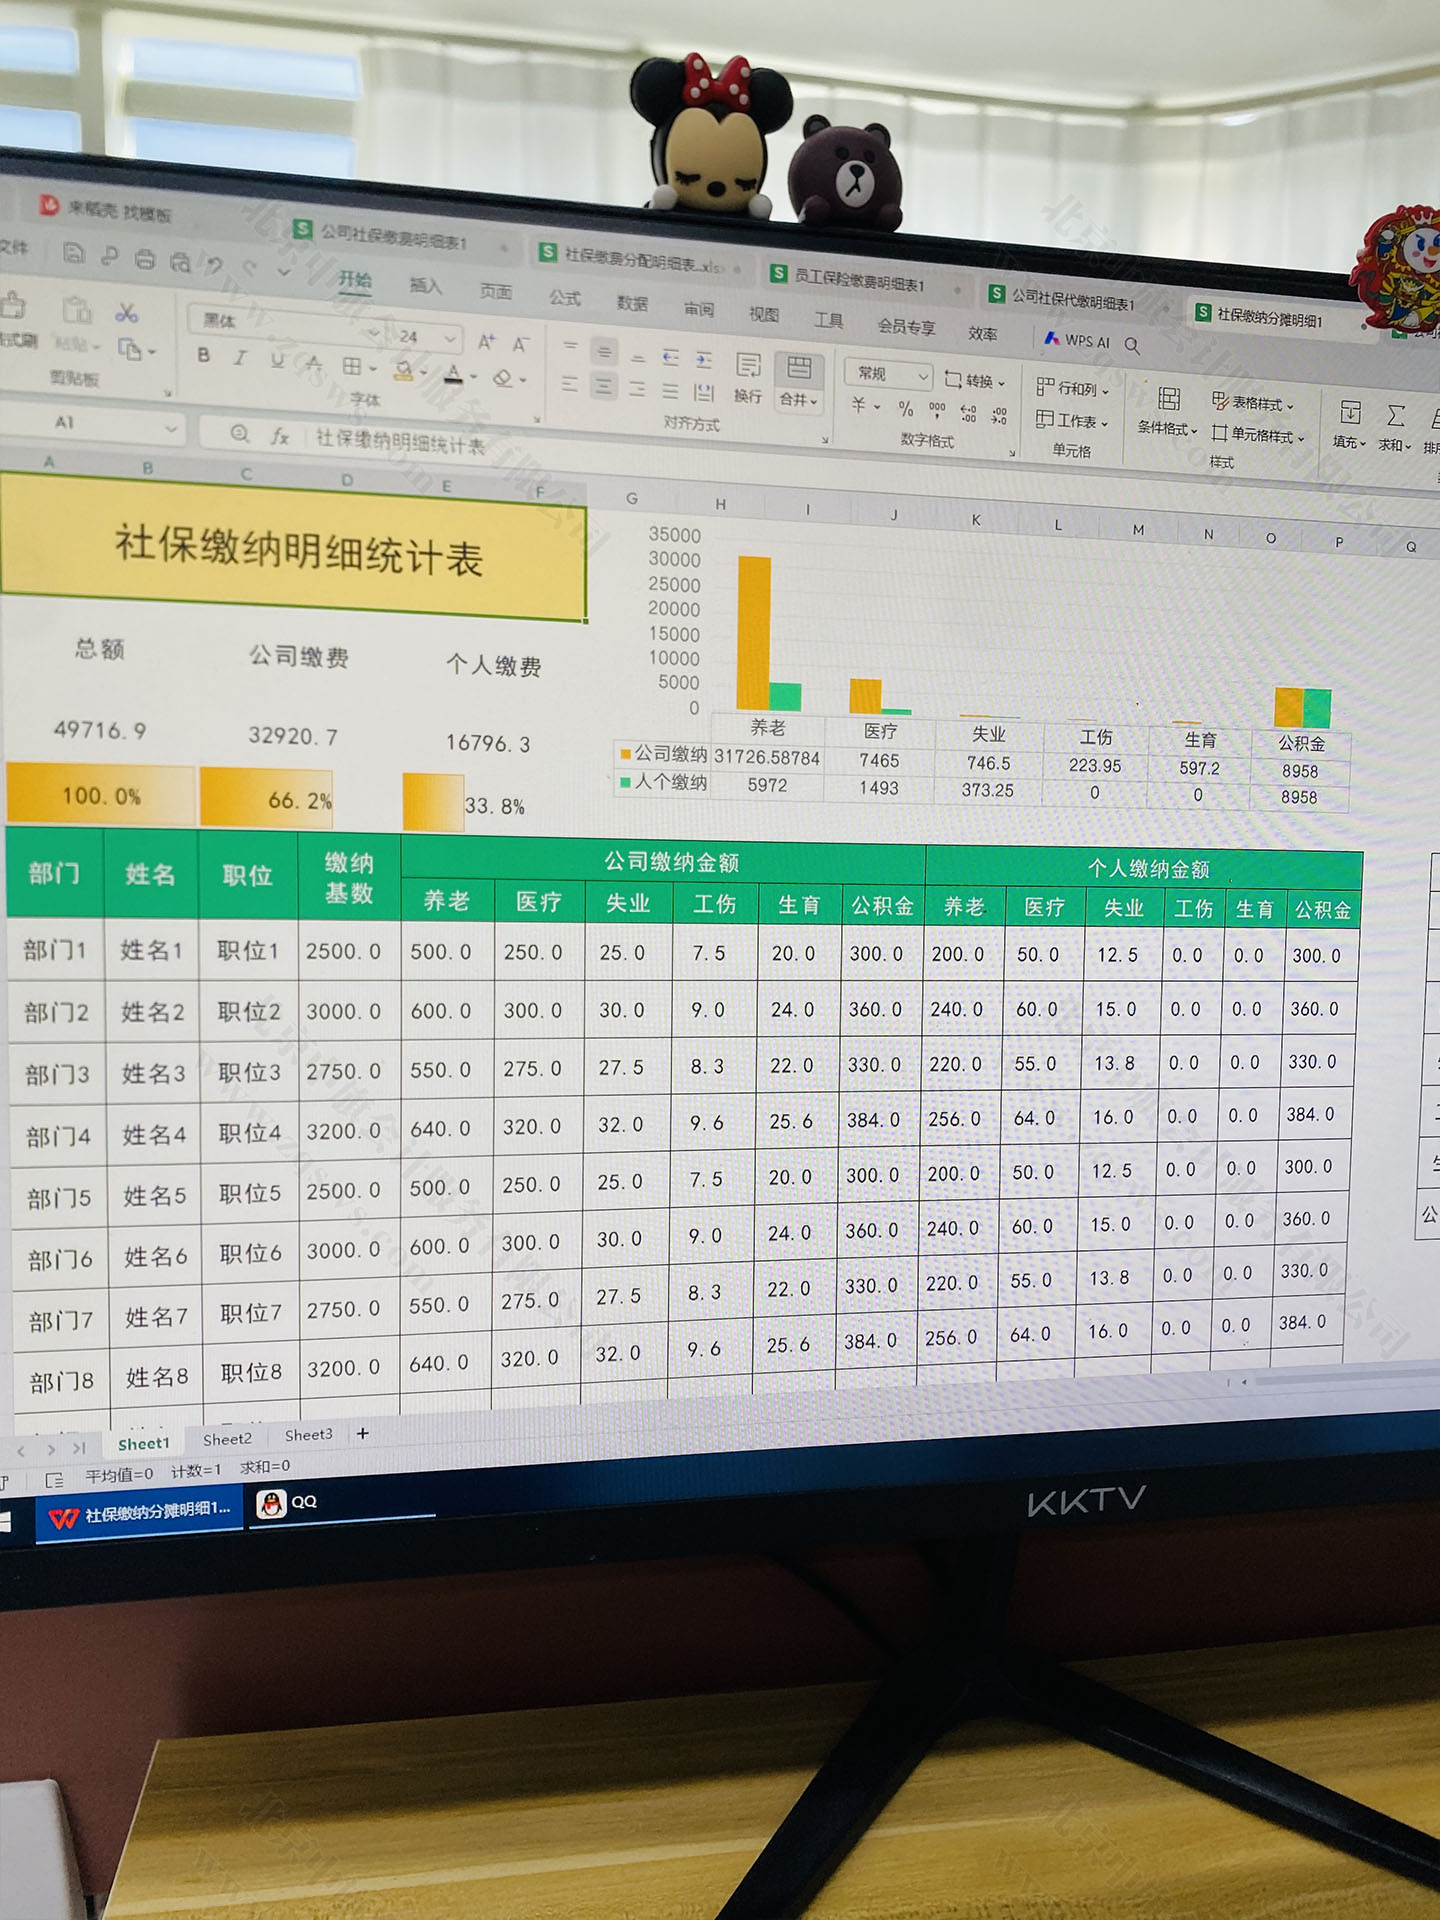Toggle the wrap text (换行) button
Screen dimensions: 1440x1920
coord(748,376)
